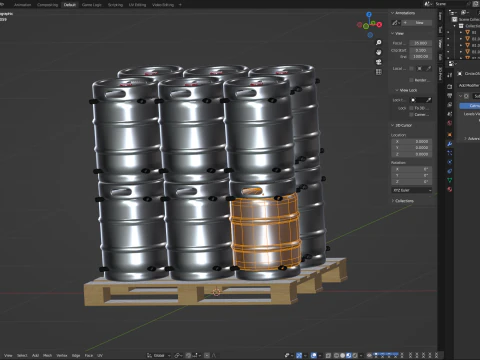Click the eyedropper next to Lock to Object
Screen dimensions: 480x360
point(429,100)
